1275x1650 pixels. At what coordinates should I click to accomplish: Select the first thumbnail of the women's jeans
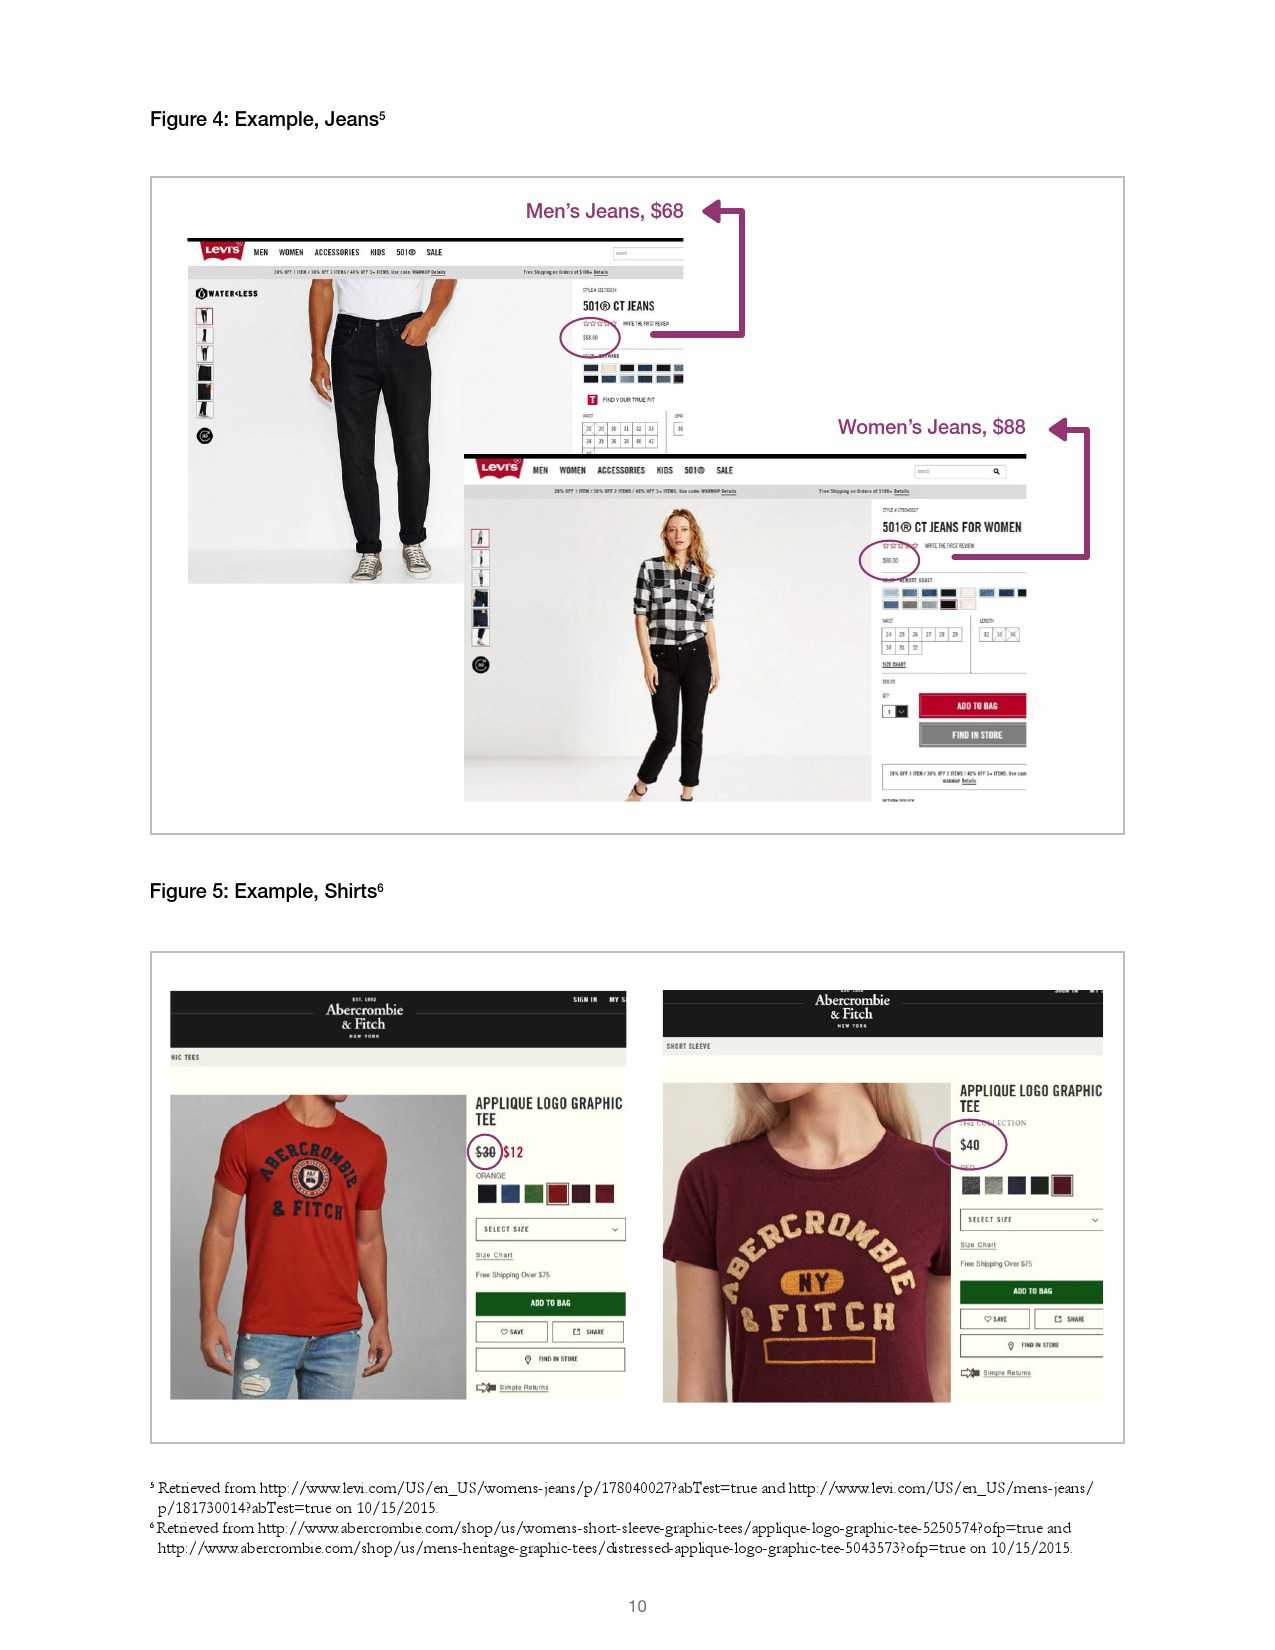click(x=480, y=538)
